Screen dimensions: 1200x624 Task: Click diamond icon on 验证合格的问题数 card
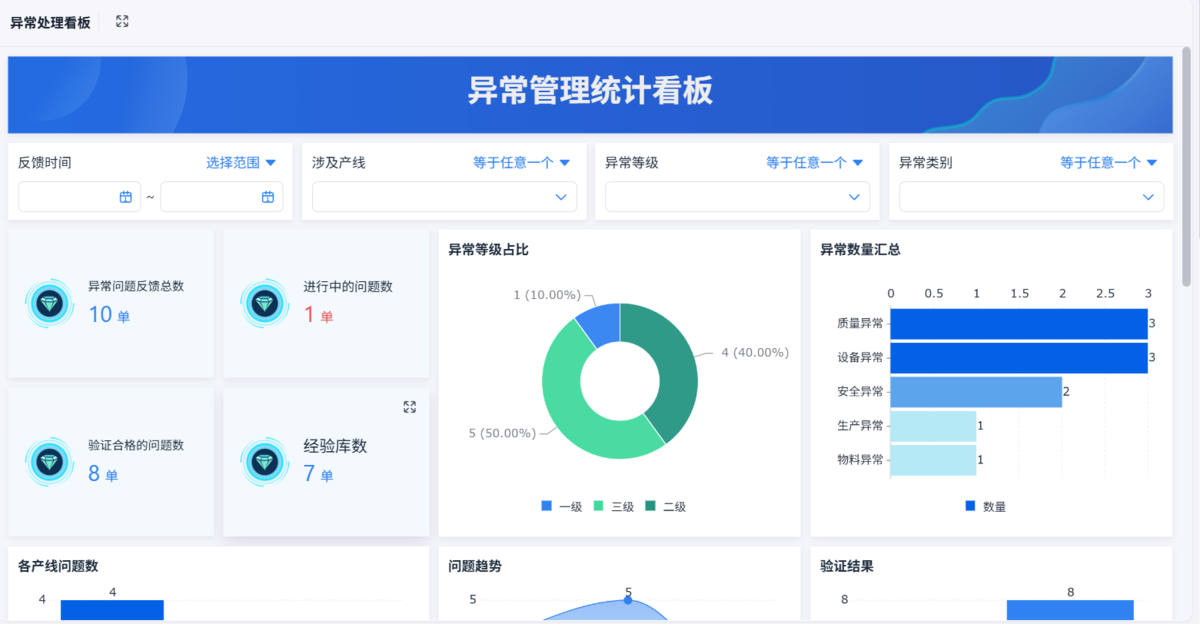tap(49, 460)
